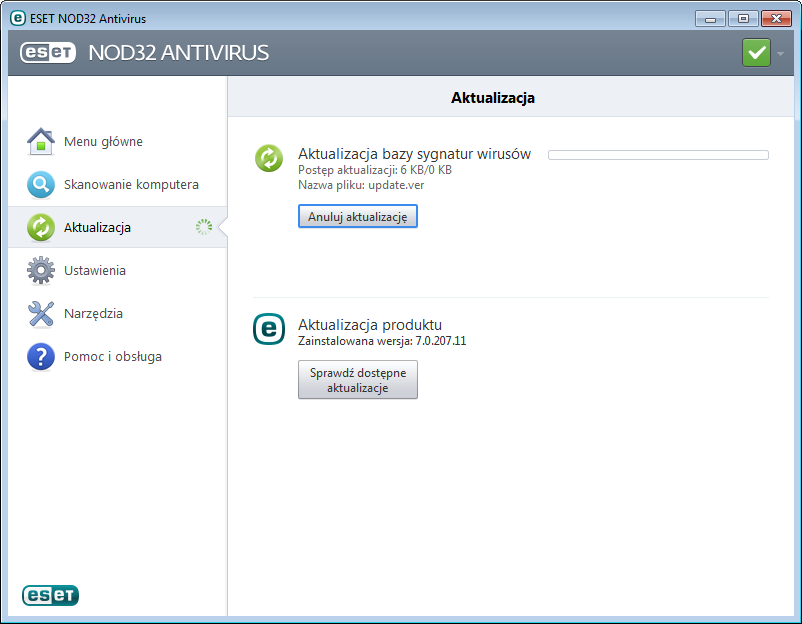Click Zainstalowana wersja: 7.0.207.11 text
Screen dimensions: 802x624
[x=382, y=341]
